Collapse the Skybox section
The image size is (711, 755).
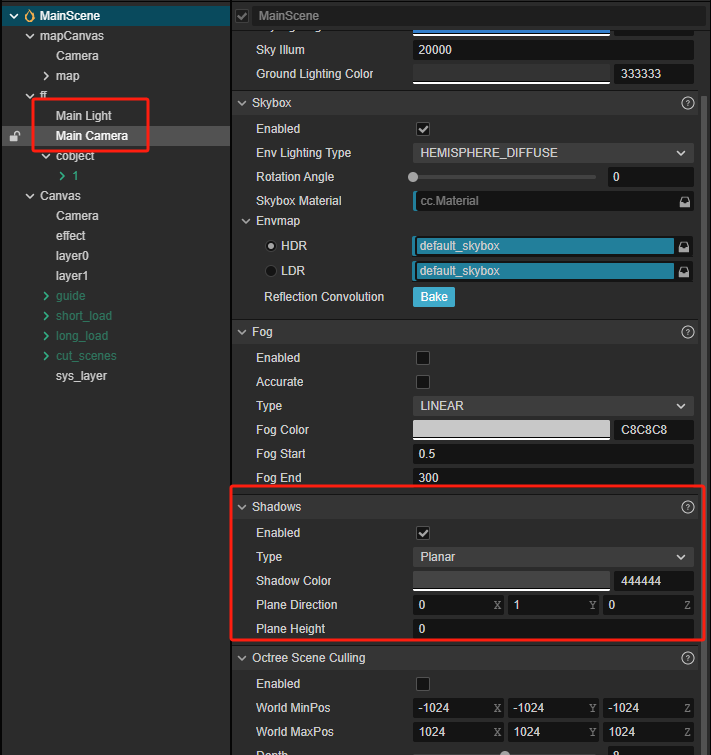[x=242, y=103]
